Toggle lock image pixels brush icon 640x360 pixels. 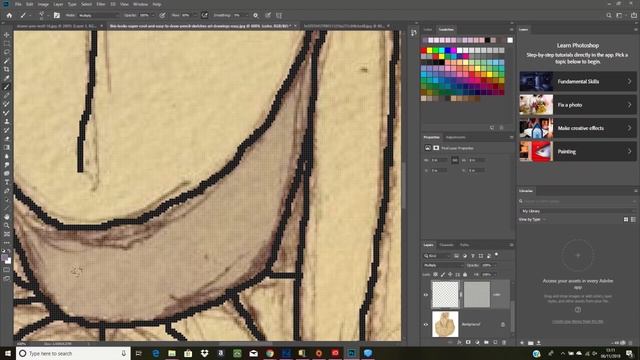(x=443, y=275)
